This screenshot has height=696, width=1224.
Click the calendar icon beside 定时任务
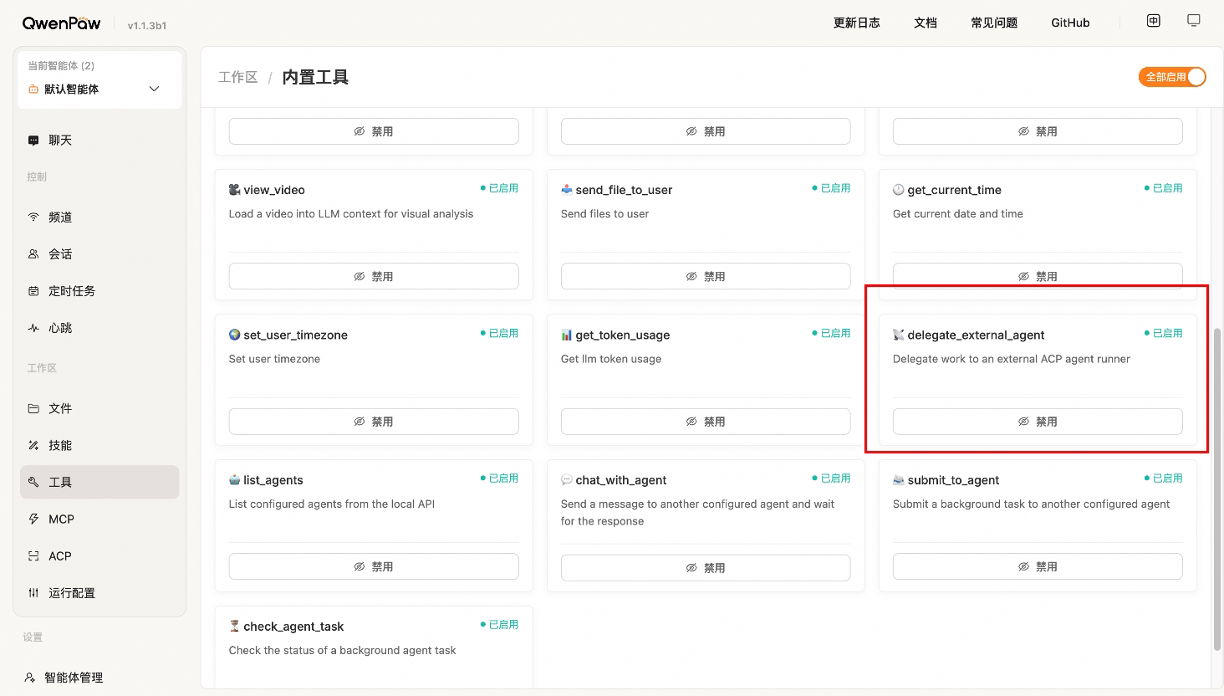[34, 291]
